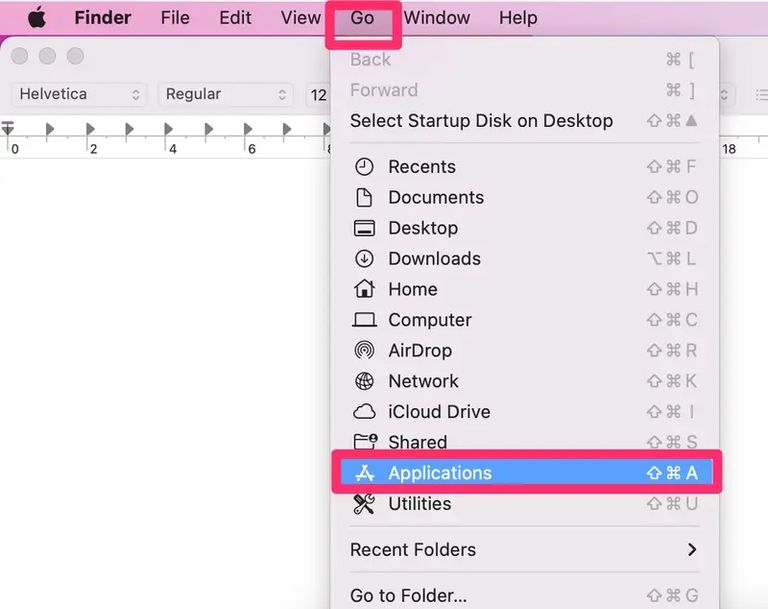Select Applications from the Go menu
Screen dimensions: 768x609
(440, 473)
